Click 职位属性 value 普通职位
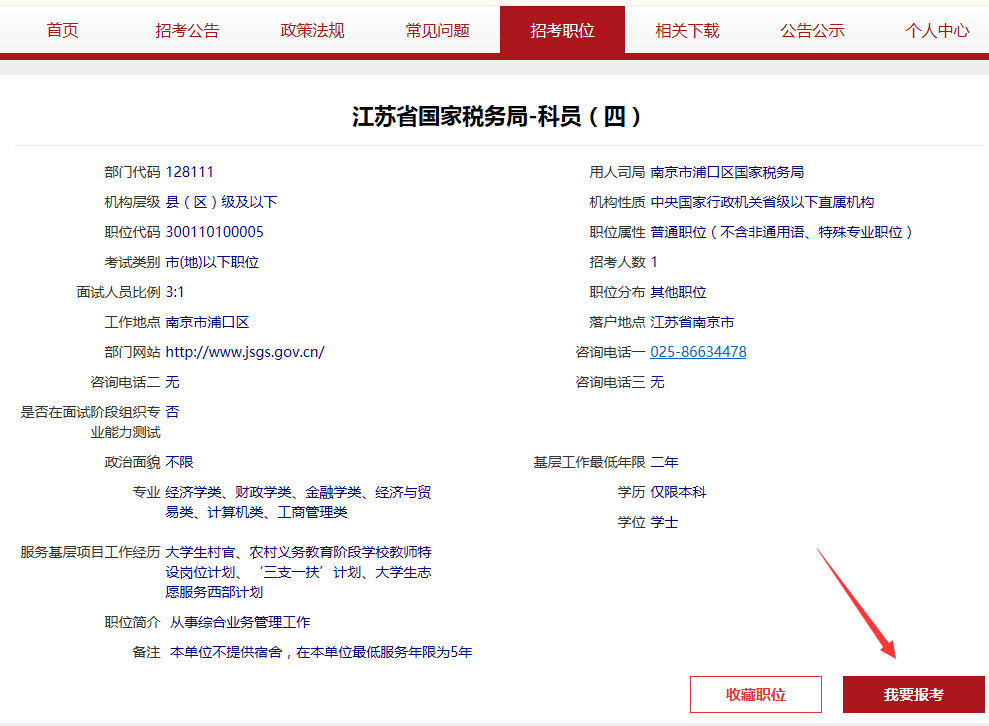The height and width of the screenshot is (726, 989). coord(781,232)
